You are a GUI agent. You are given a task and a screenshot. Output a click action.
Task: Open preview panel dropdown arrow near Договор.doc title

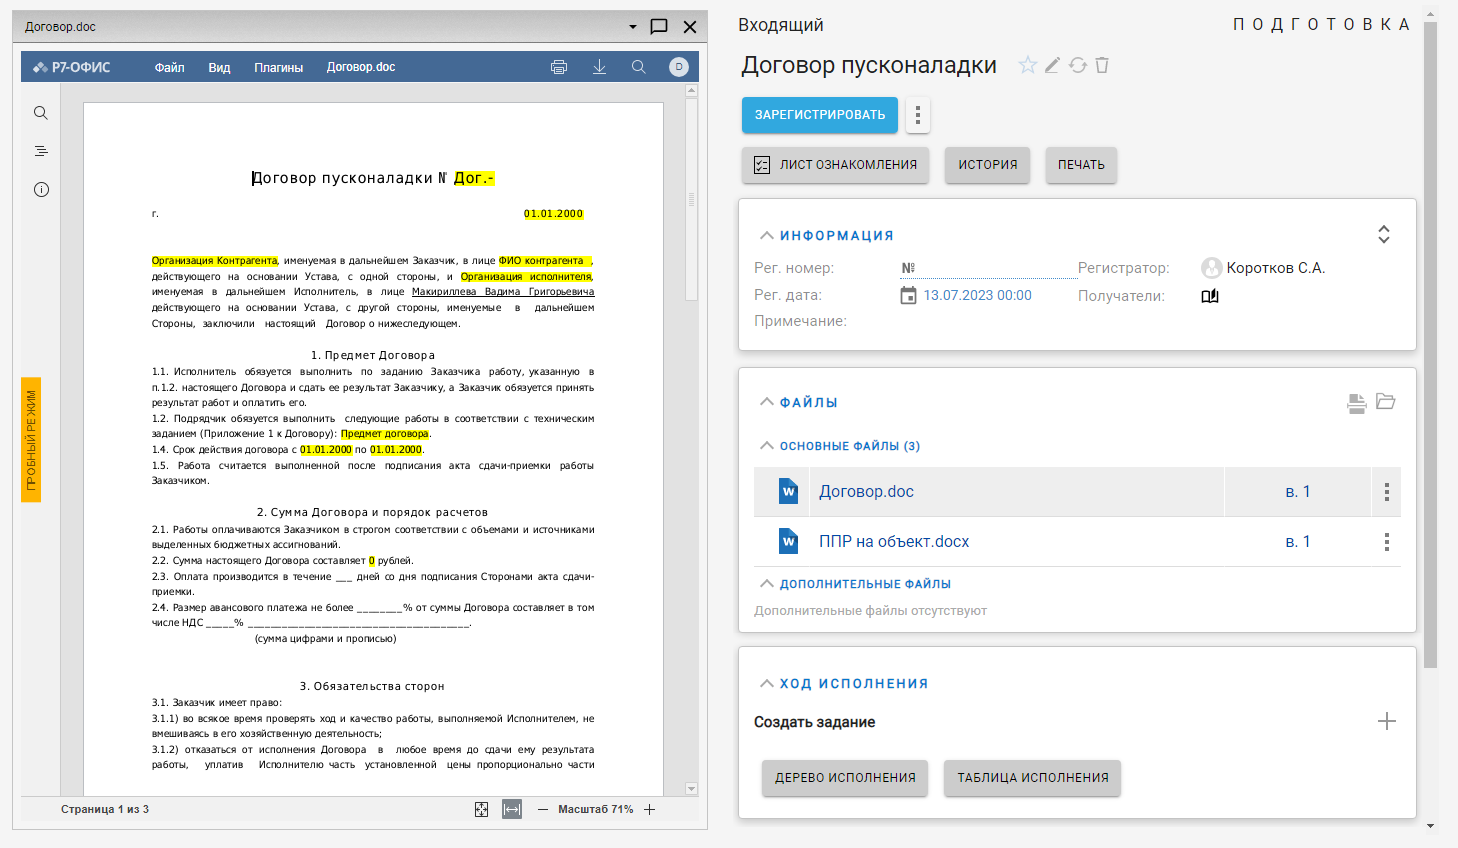coord(633,27)
